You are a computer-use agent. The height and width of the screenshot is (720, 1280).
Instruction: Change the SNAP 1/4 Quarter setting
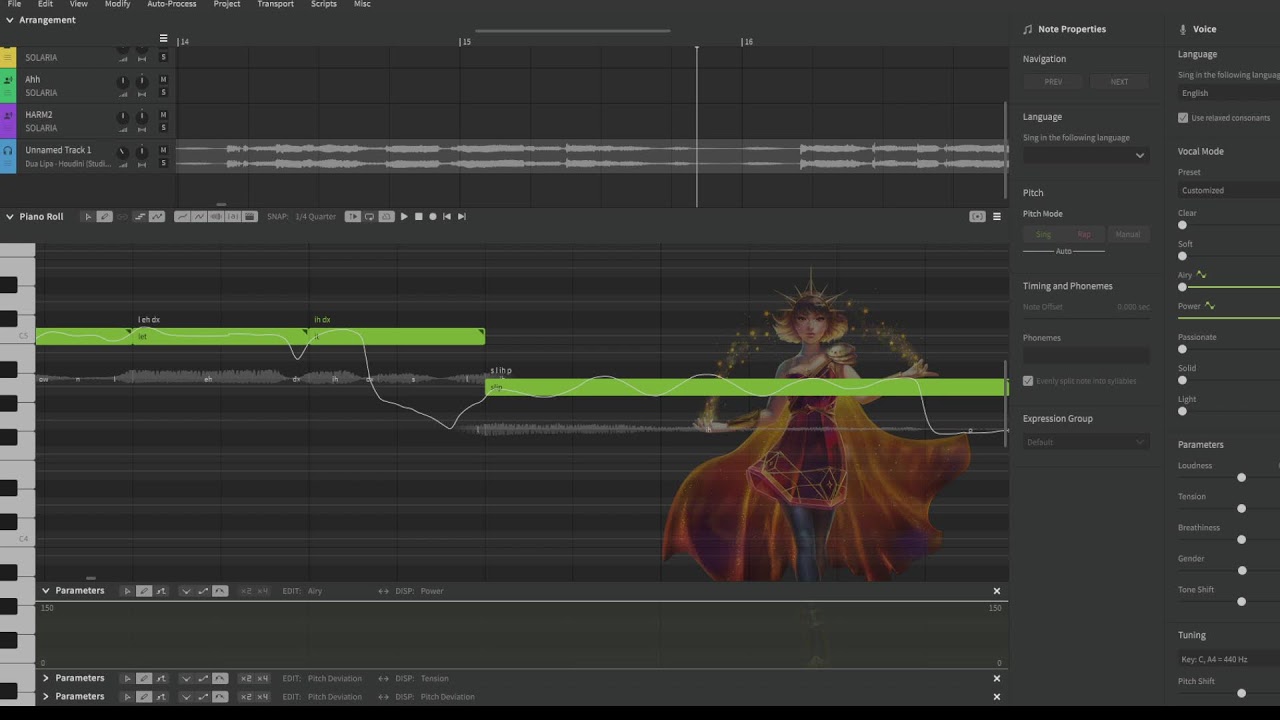[x=315, y=216]
